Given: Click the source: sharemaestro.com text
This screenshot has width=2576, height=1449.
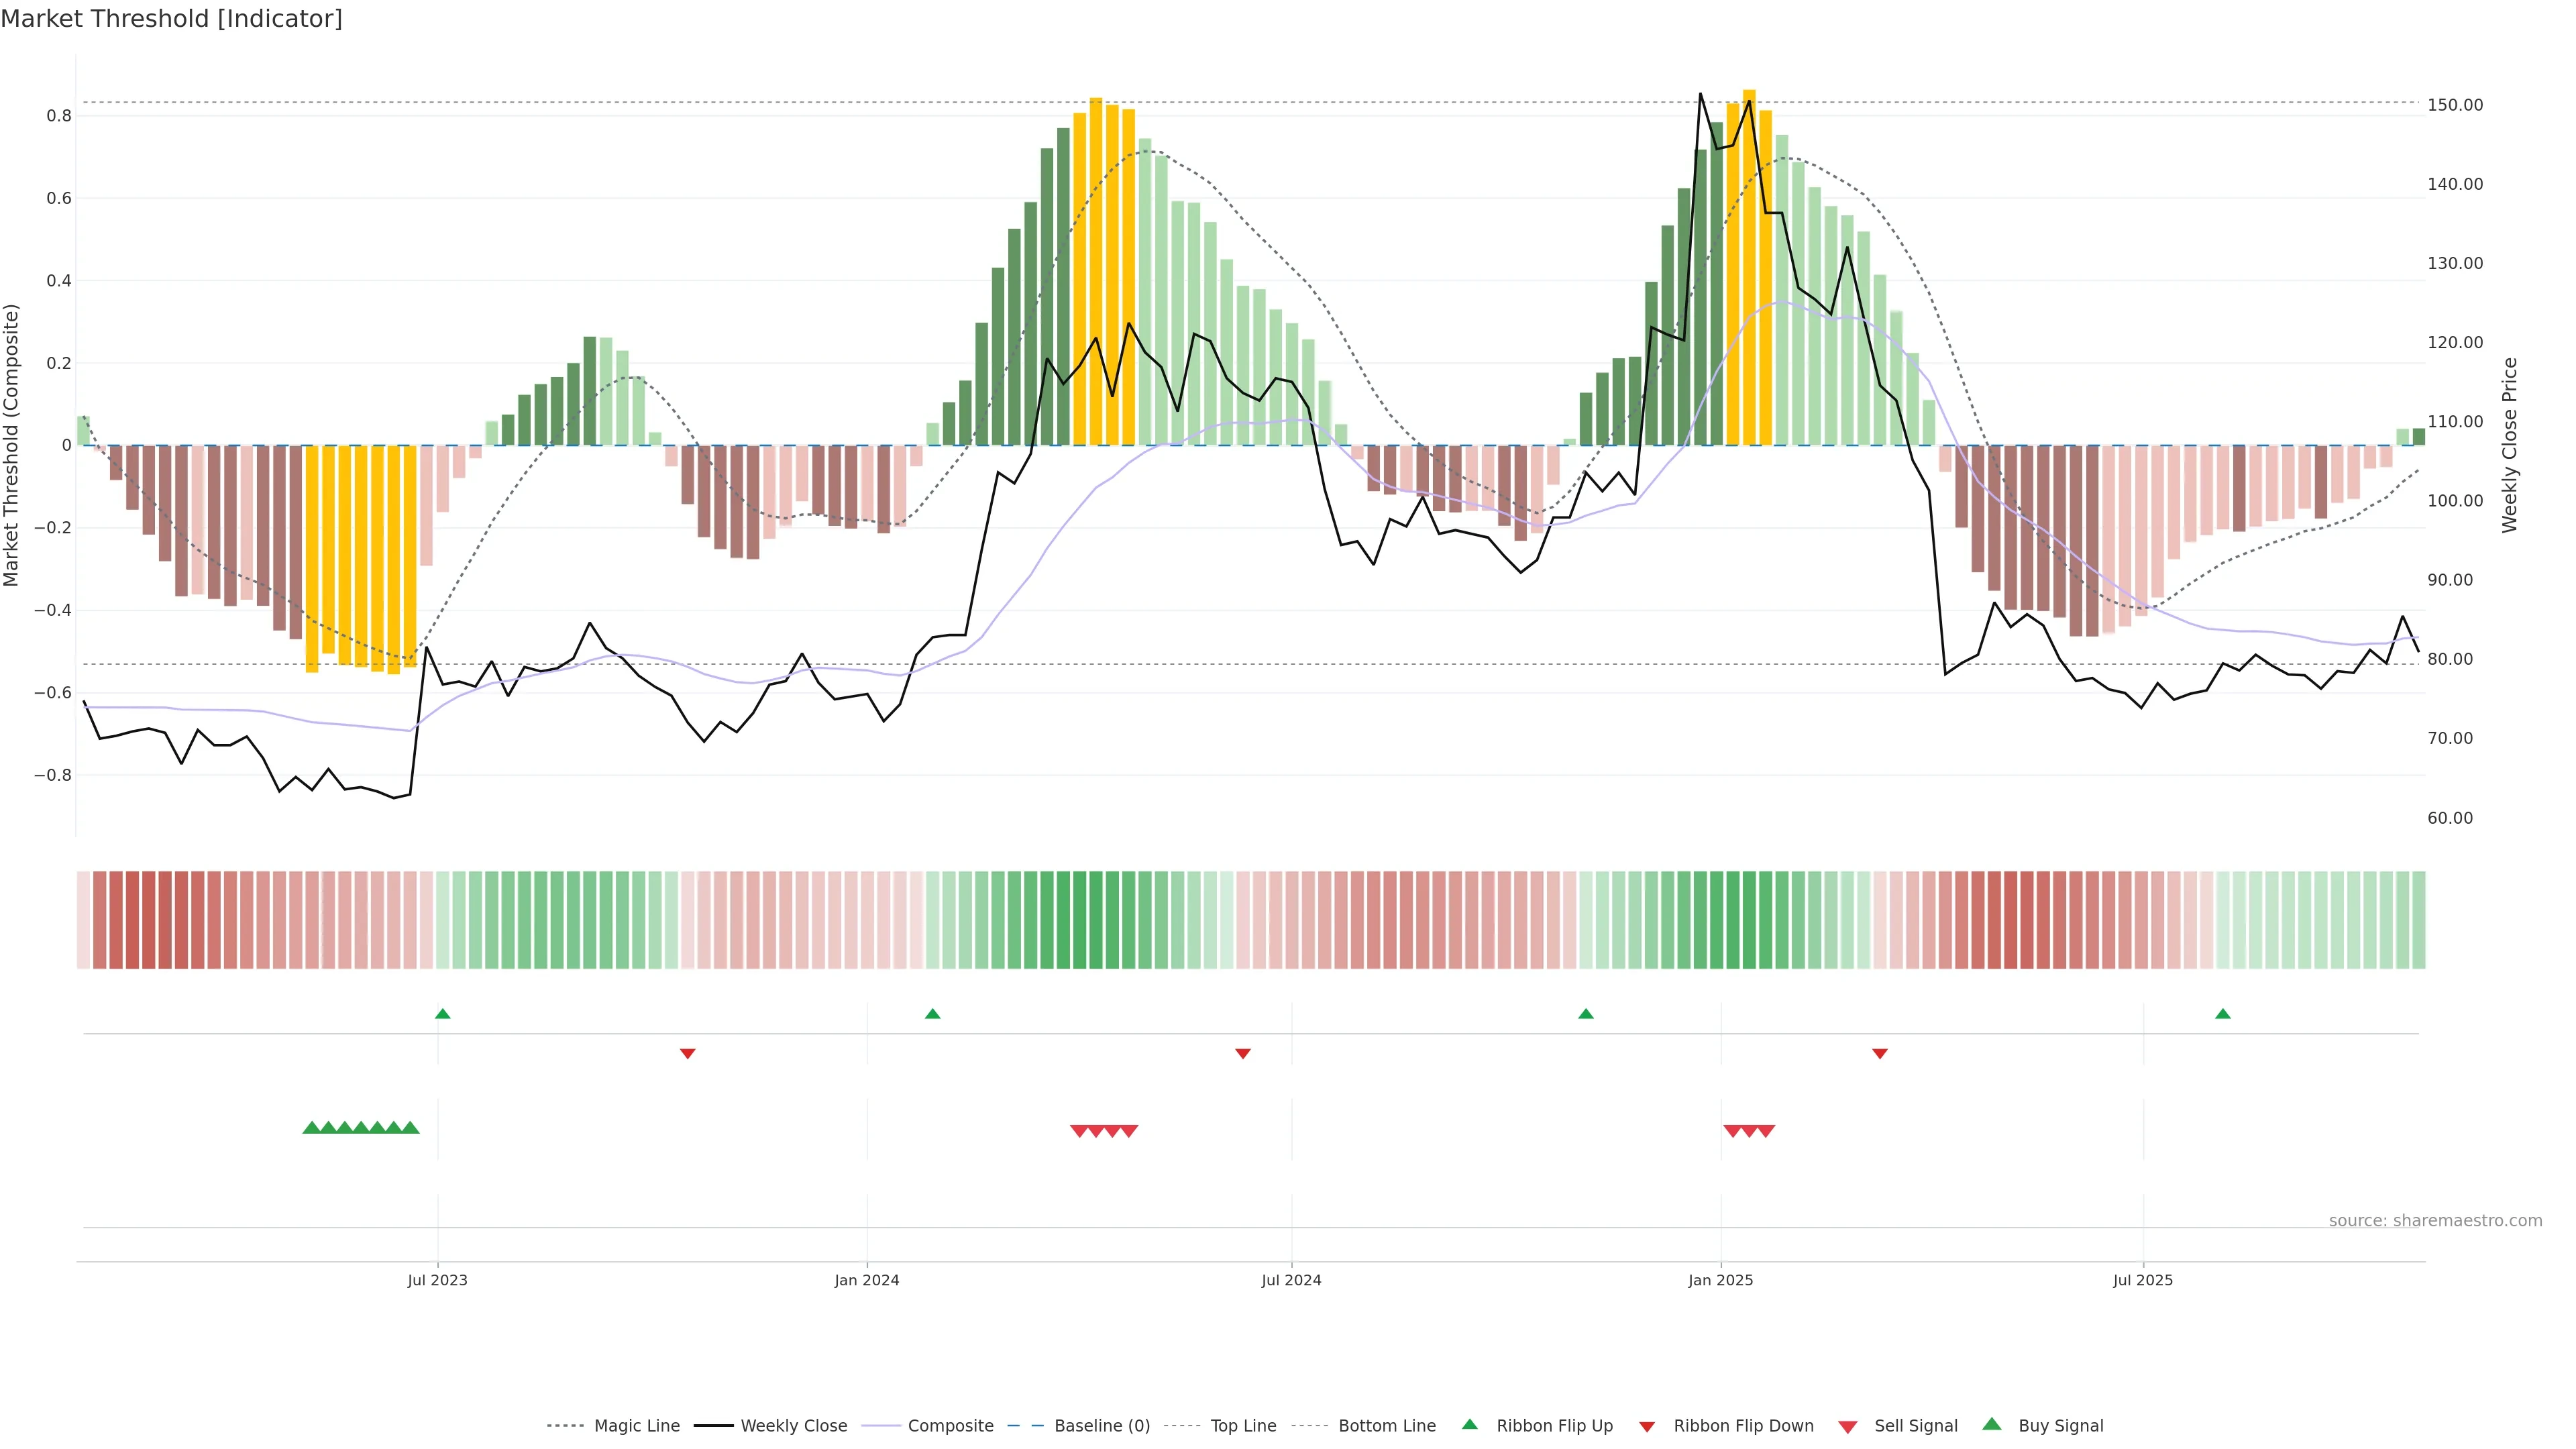Looking at the screenshot, I should click(x=2435, y=1220).
